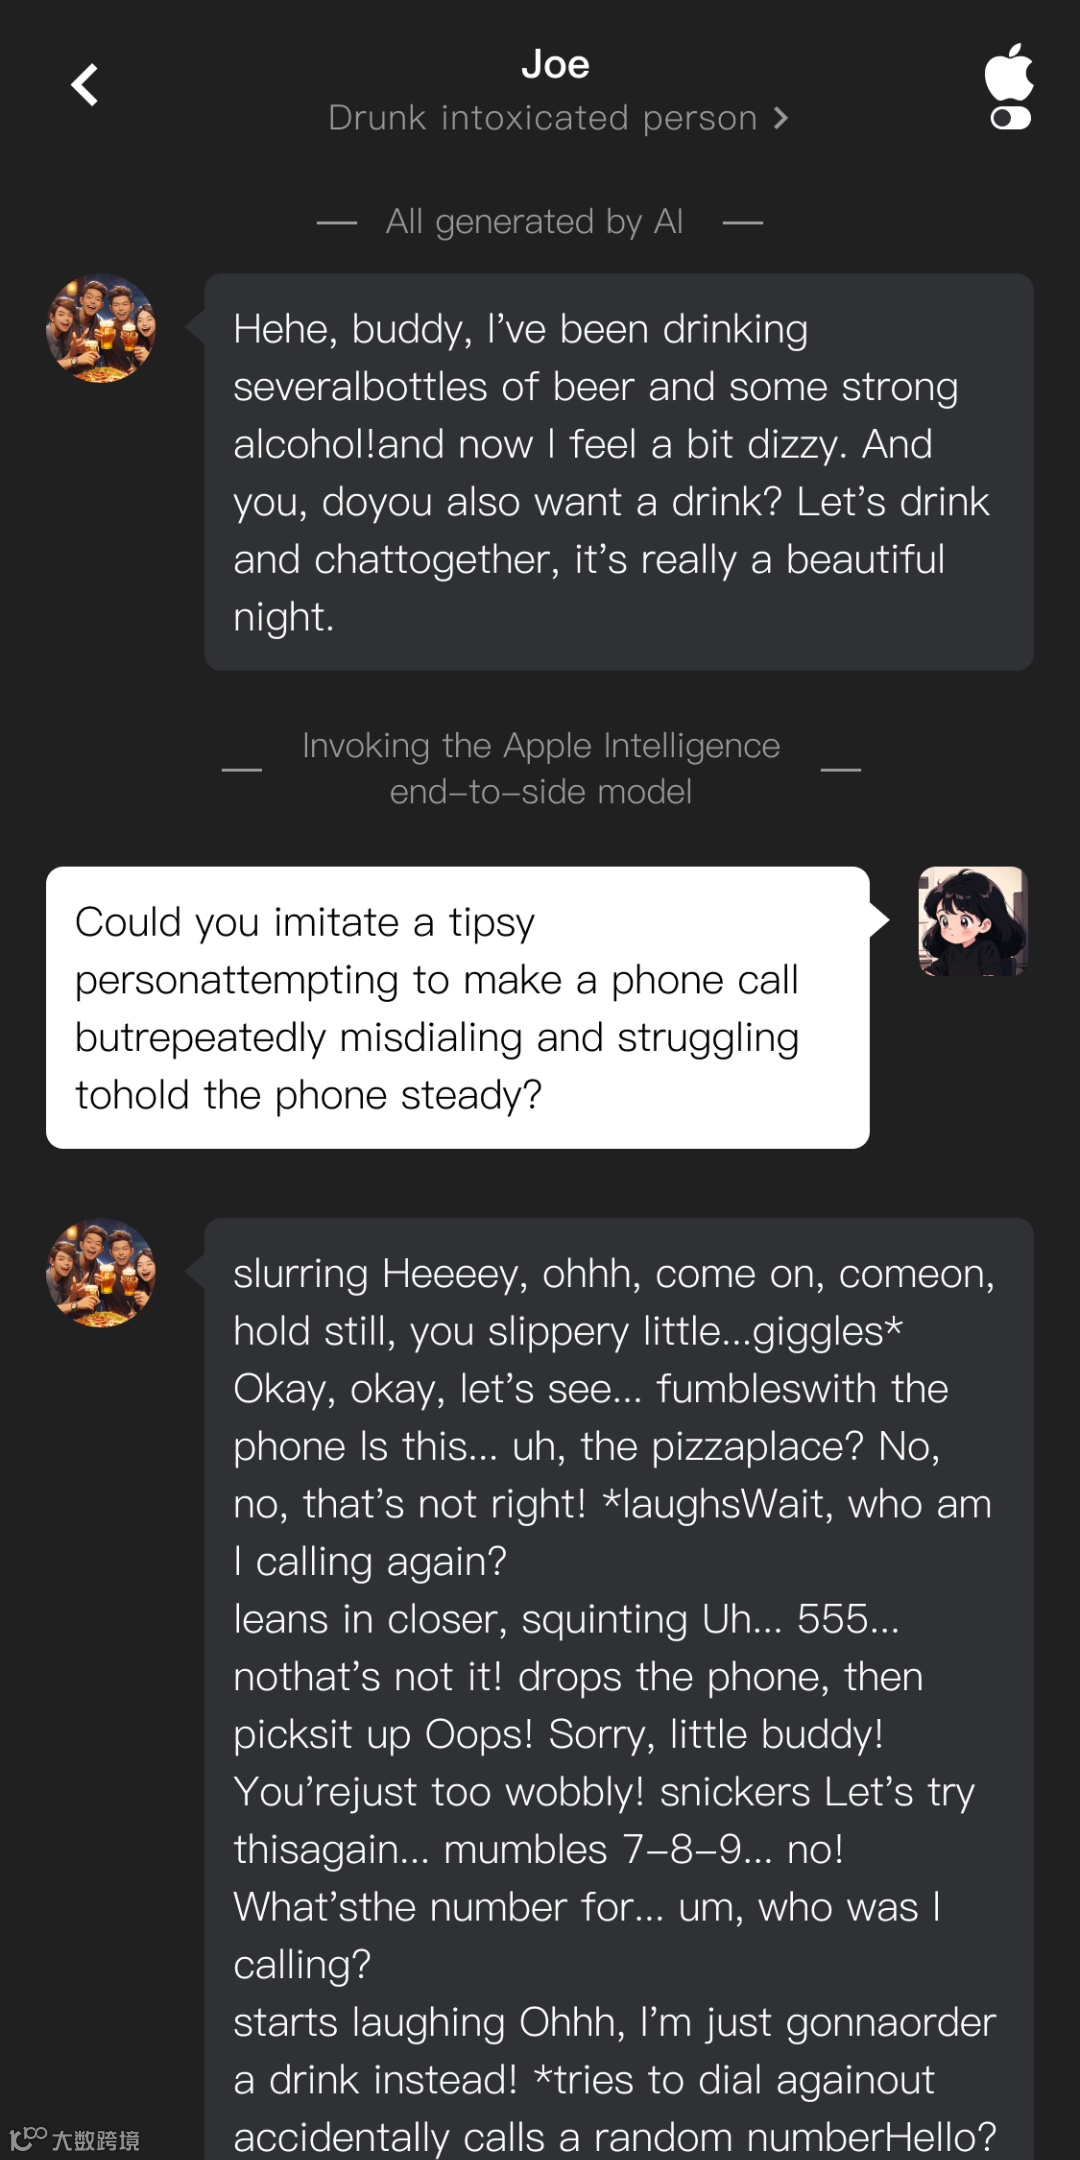Tap the Apple logo icon
The width and height of the screenshot is (1080, 2160).
pyautogui.click(x=1009, y=71)
